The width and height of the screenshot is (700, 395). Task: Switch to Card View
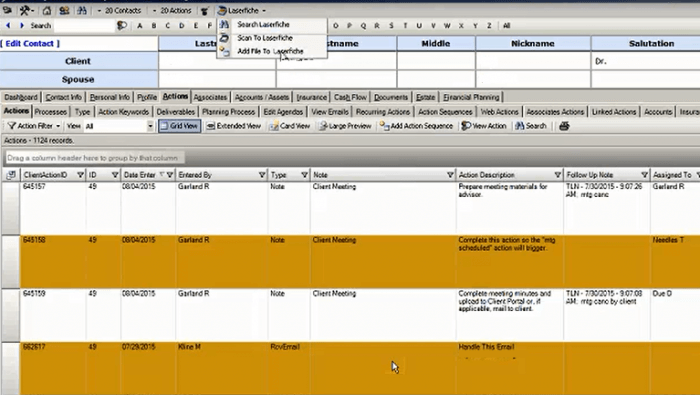pos(289,126)
